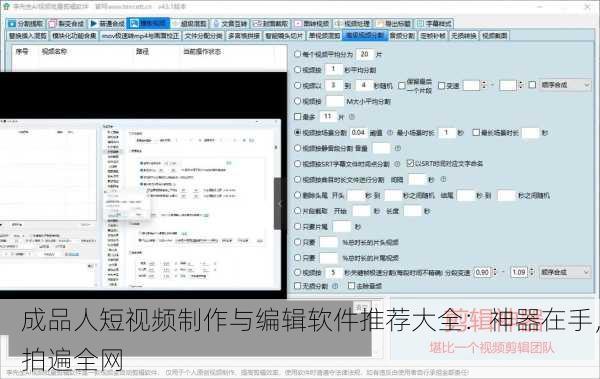Click info icon after 阈值 label
Image resolution: width=600 pixels, height=379 pixels.
(x=390, y=132)
